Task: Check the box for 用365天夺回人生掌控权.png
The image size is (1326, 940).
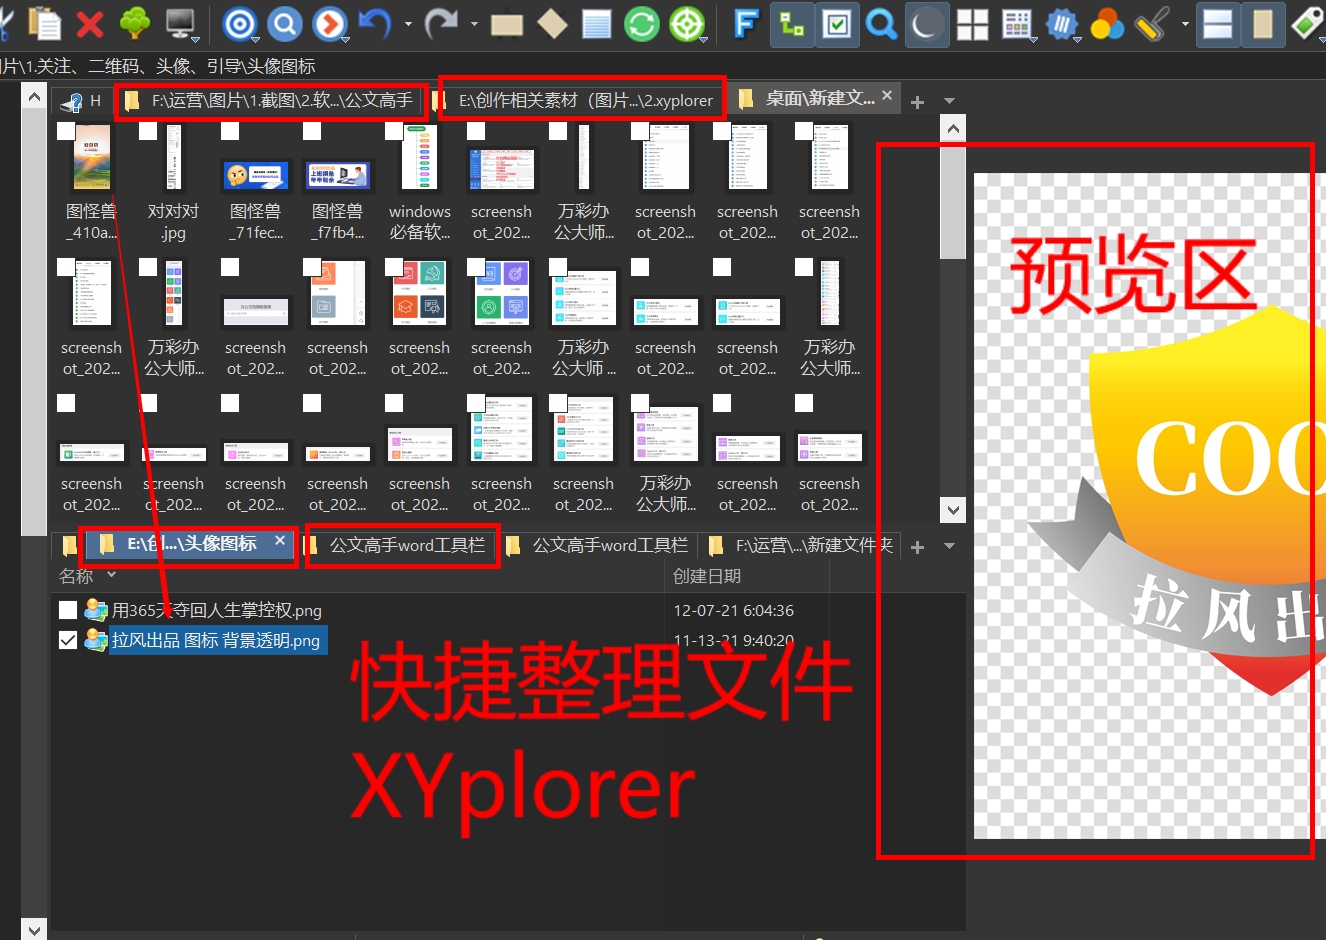Action: tap(67, 609)
